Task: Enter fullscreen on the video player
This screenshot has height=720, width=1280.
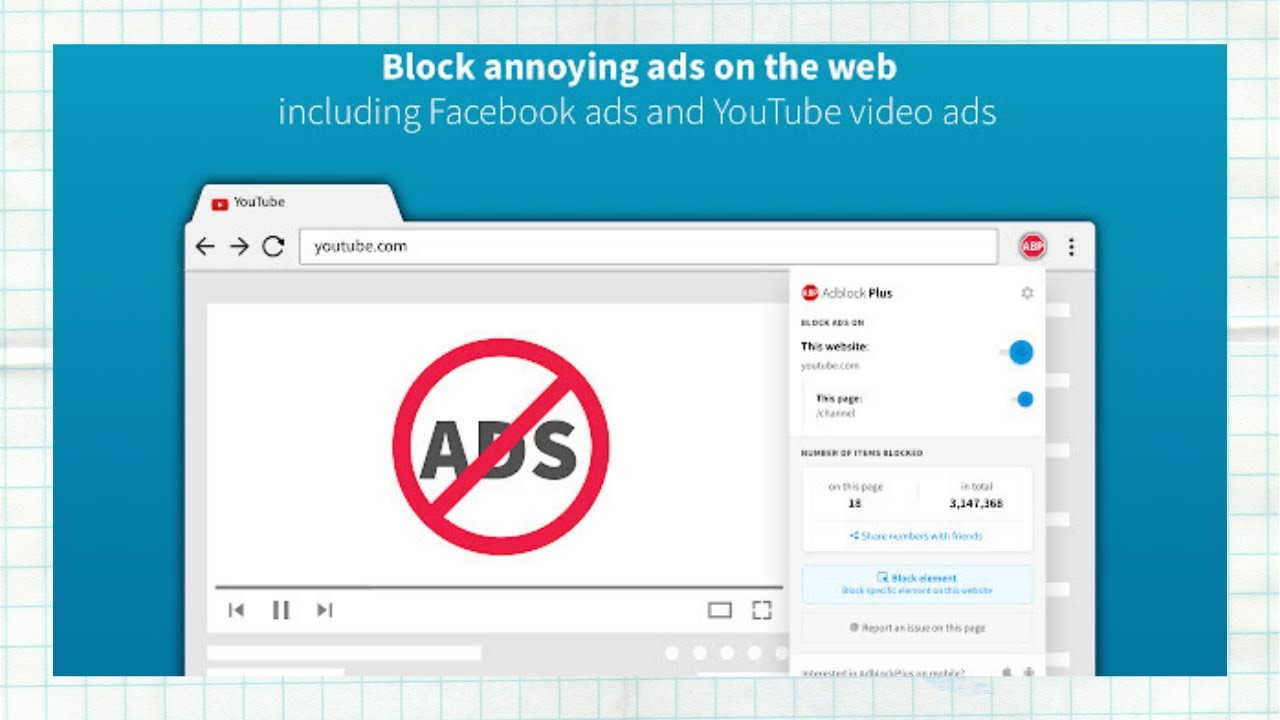Action: coord(762,610)
